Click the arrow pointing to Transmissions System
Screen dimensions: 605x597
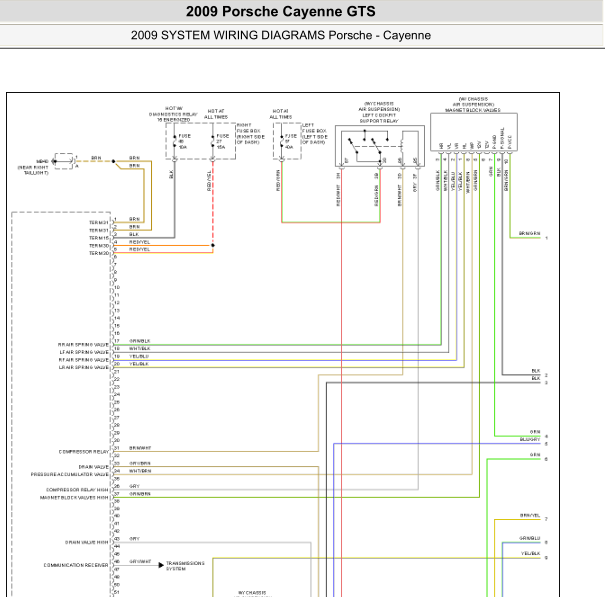tap(161, 565)
